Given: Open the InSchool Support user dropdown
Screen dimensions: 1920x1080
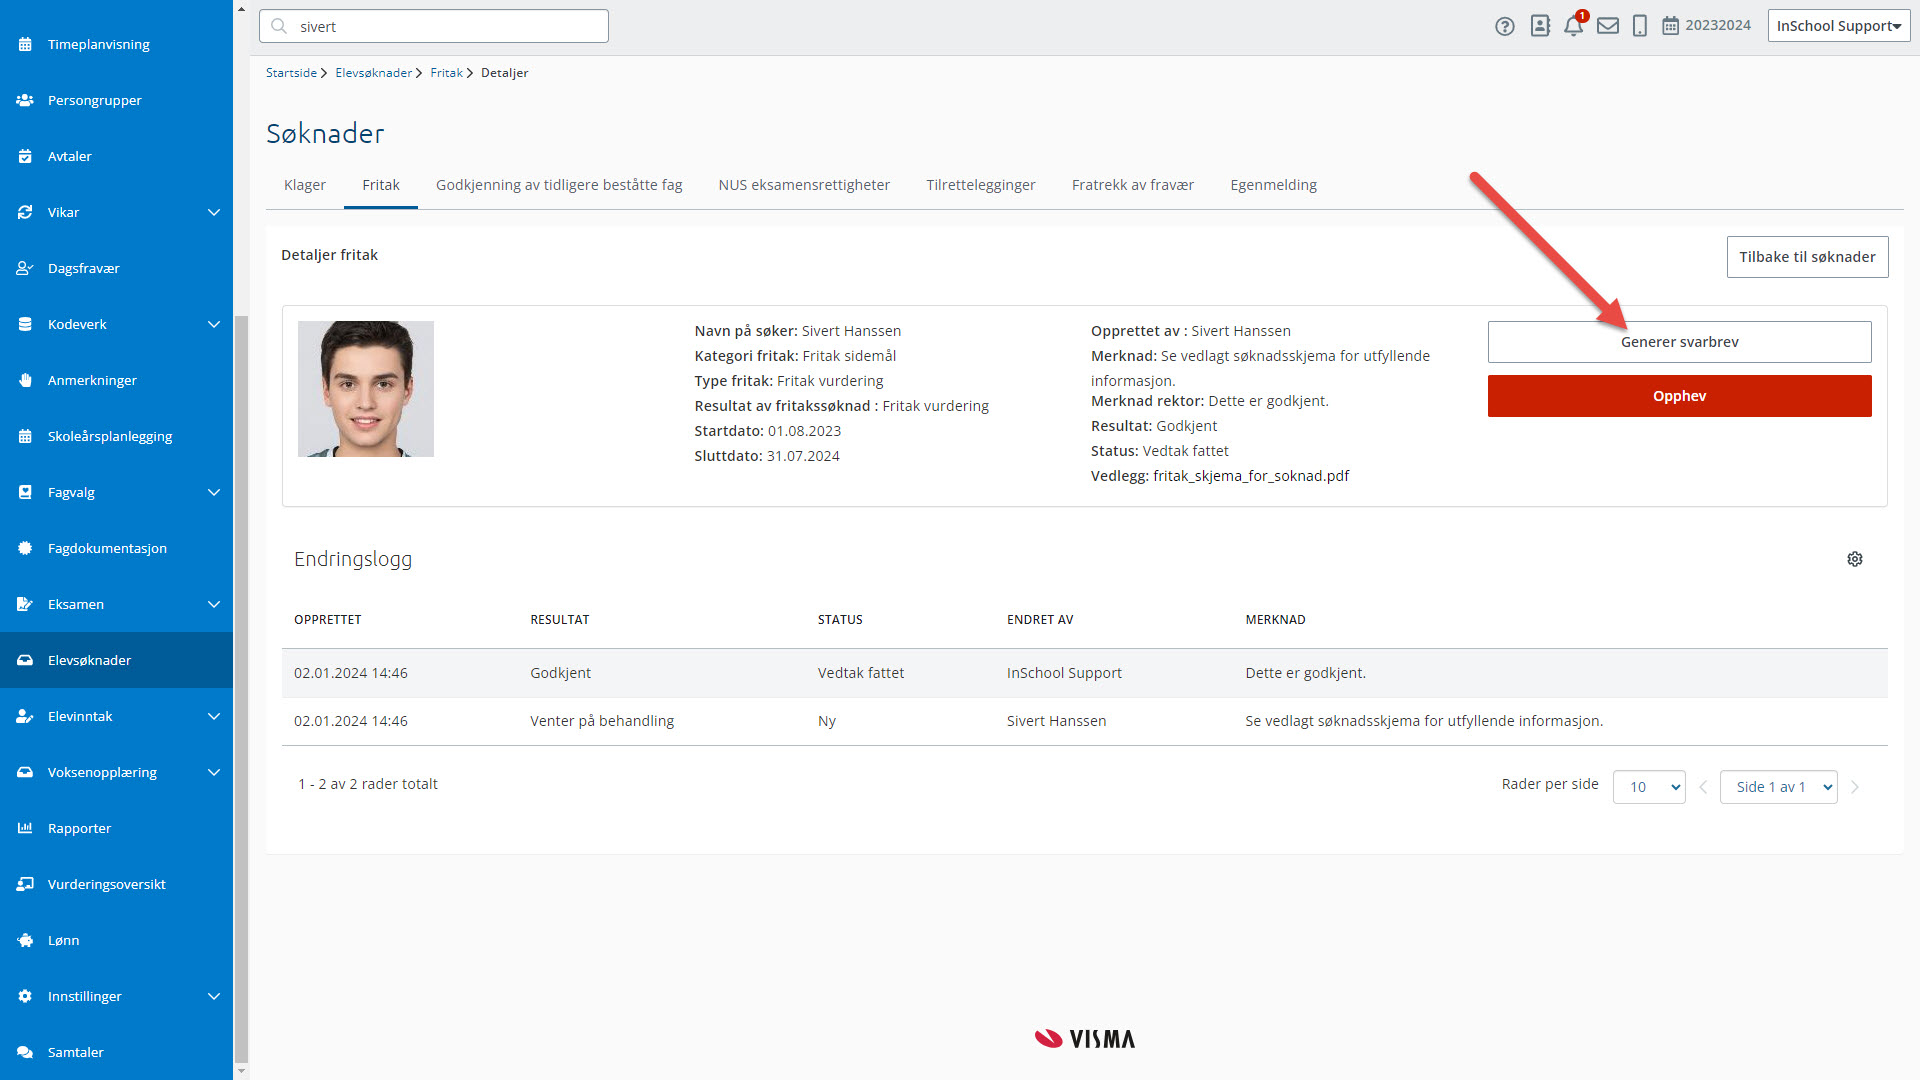Looking at the screenshot, I should [1838, 26].
